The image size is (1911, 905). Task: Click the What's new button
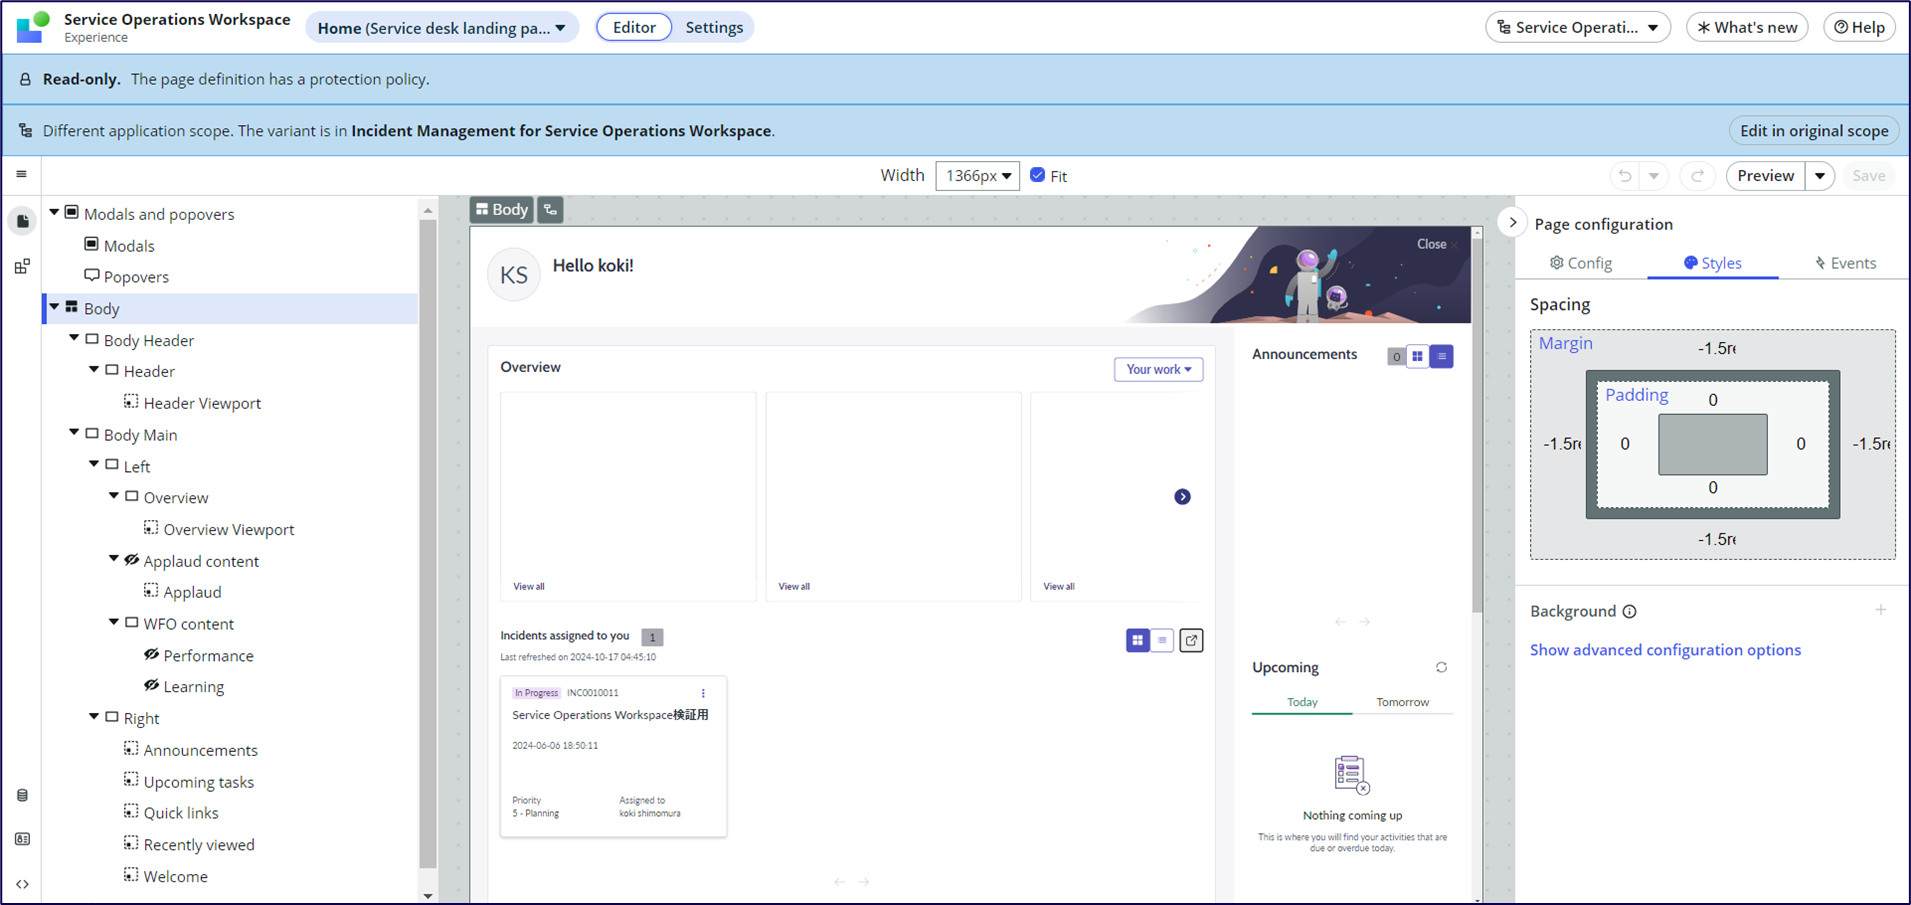pyautogui.click(x=1747, y=27)
